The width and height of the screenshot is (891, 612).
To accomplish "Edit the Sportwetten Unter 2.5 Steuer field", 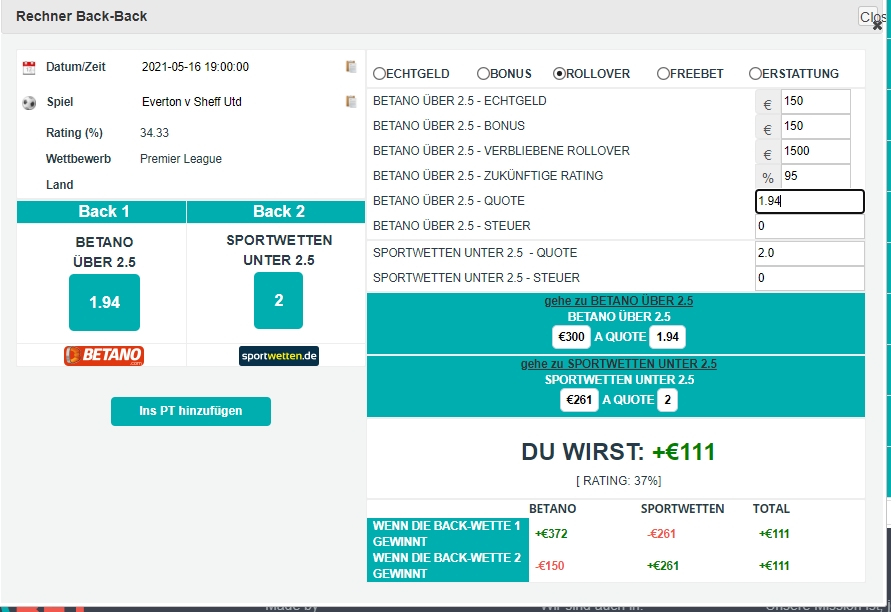I will click(810, 278).
